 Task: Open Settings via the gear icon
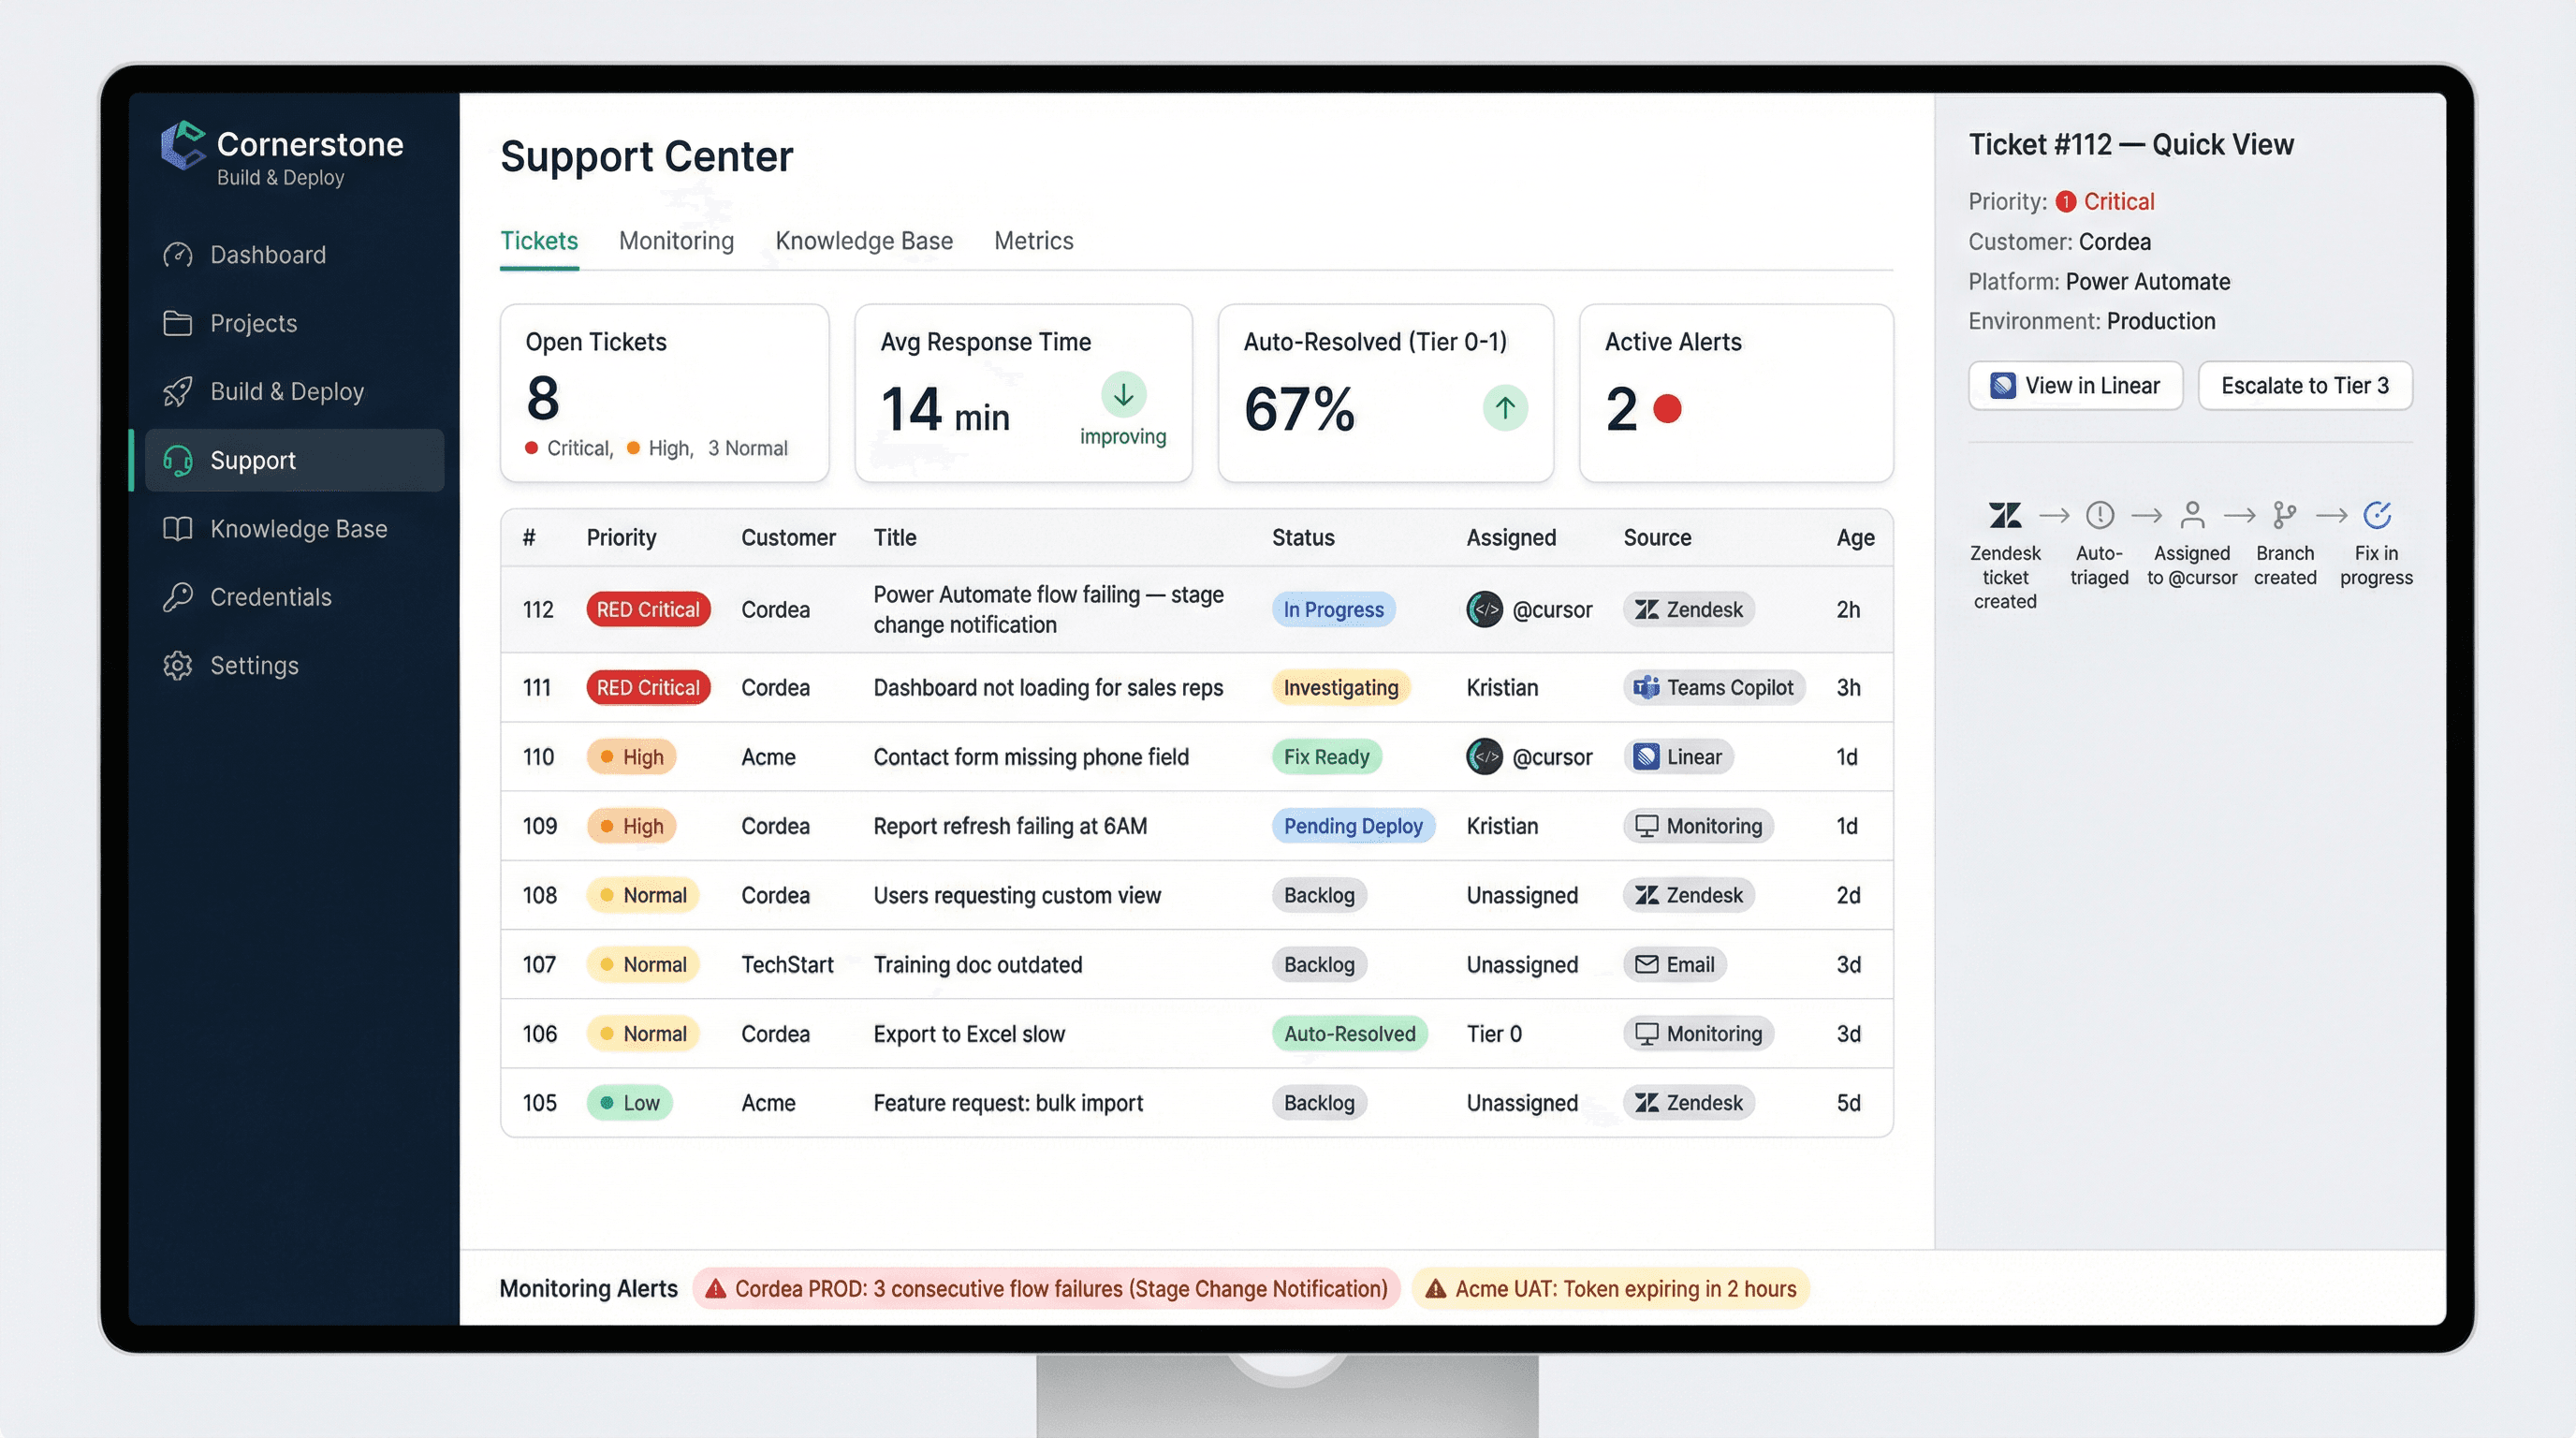pos(177,665)
